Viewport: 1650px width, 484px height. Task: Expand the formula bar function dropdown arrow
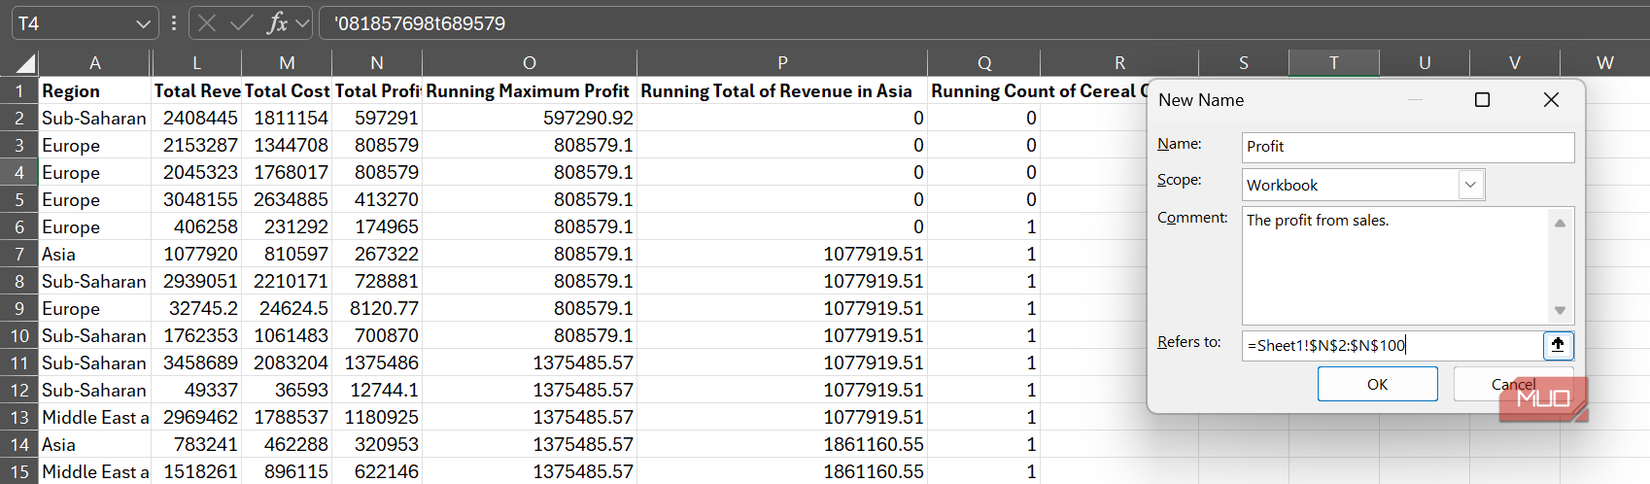[302, 23]
